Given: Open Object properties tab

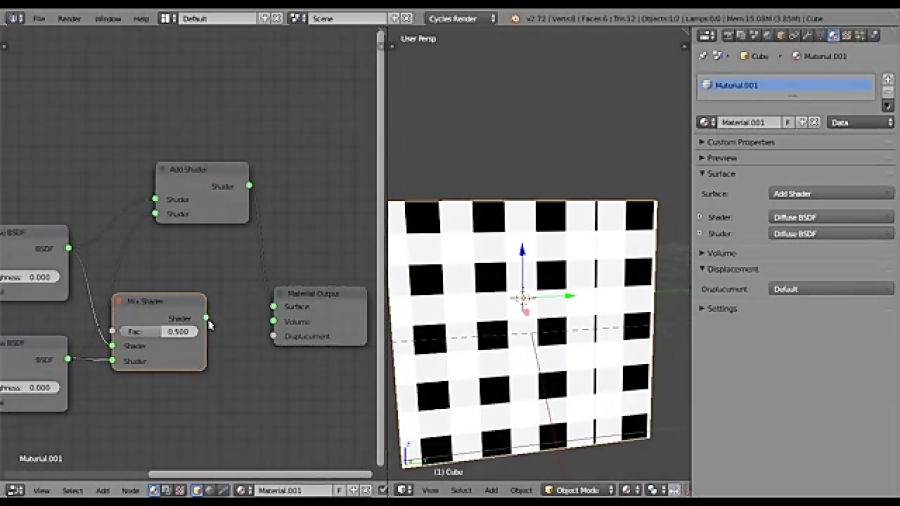Looking at the screenshot, I should tap(781, 36).
